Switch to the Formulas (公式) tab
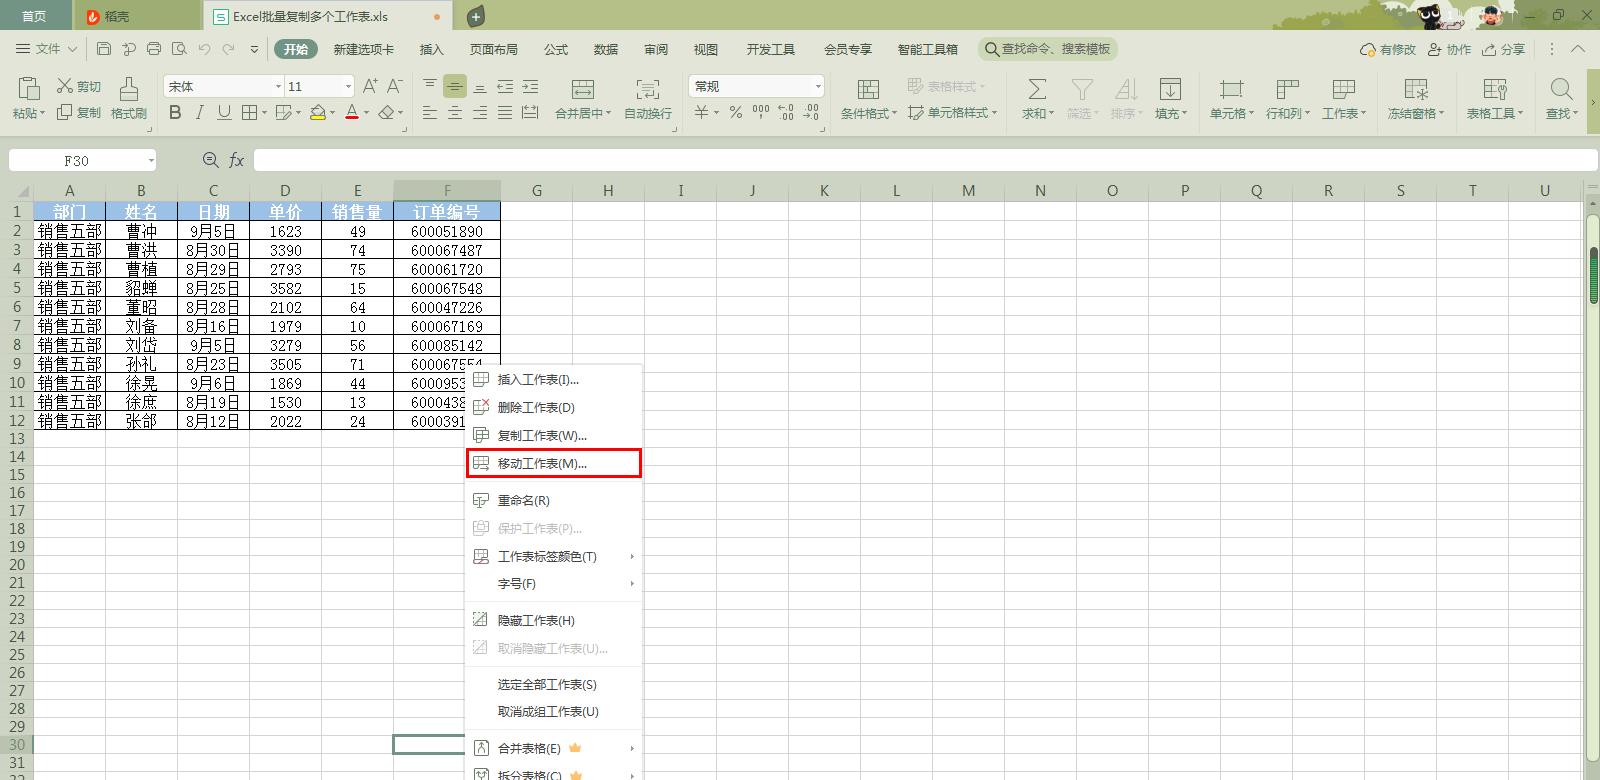The image size is (1600, 780). 556,49
